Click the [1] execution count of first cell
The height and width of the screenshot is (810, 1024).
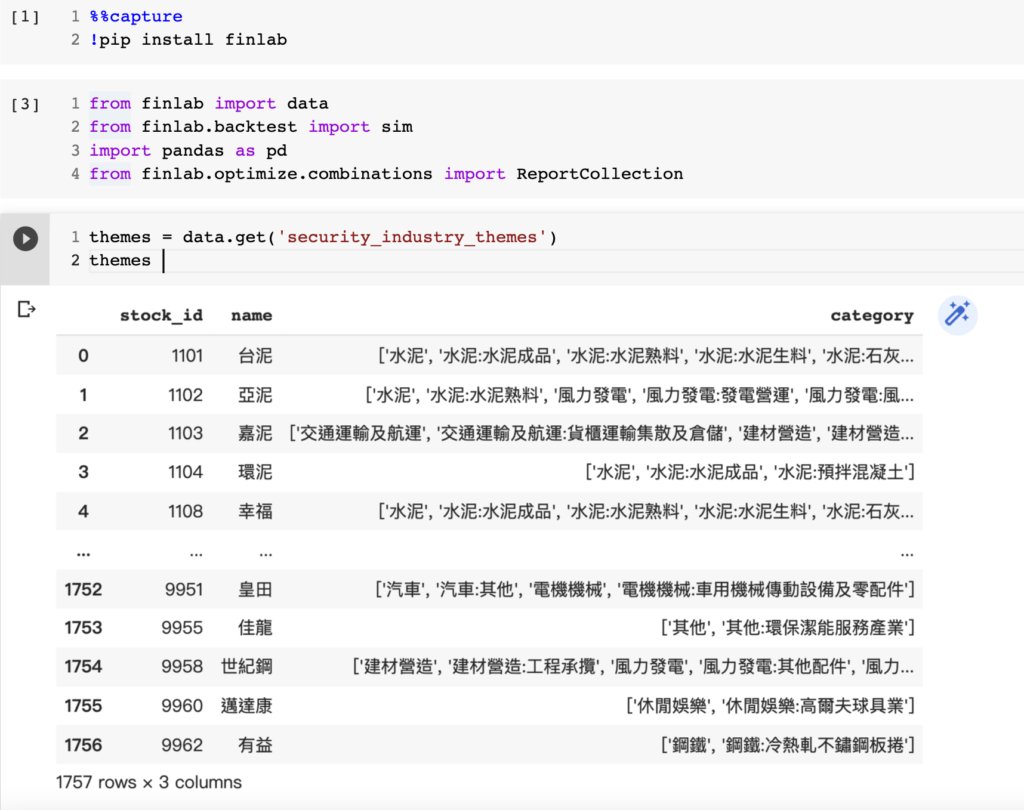(25, 18)
